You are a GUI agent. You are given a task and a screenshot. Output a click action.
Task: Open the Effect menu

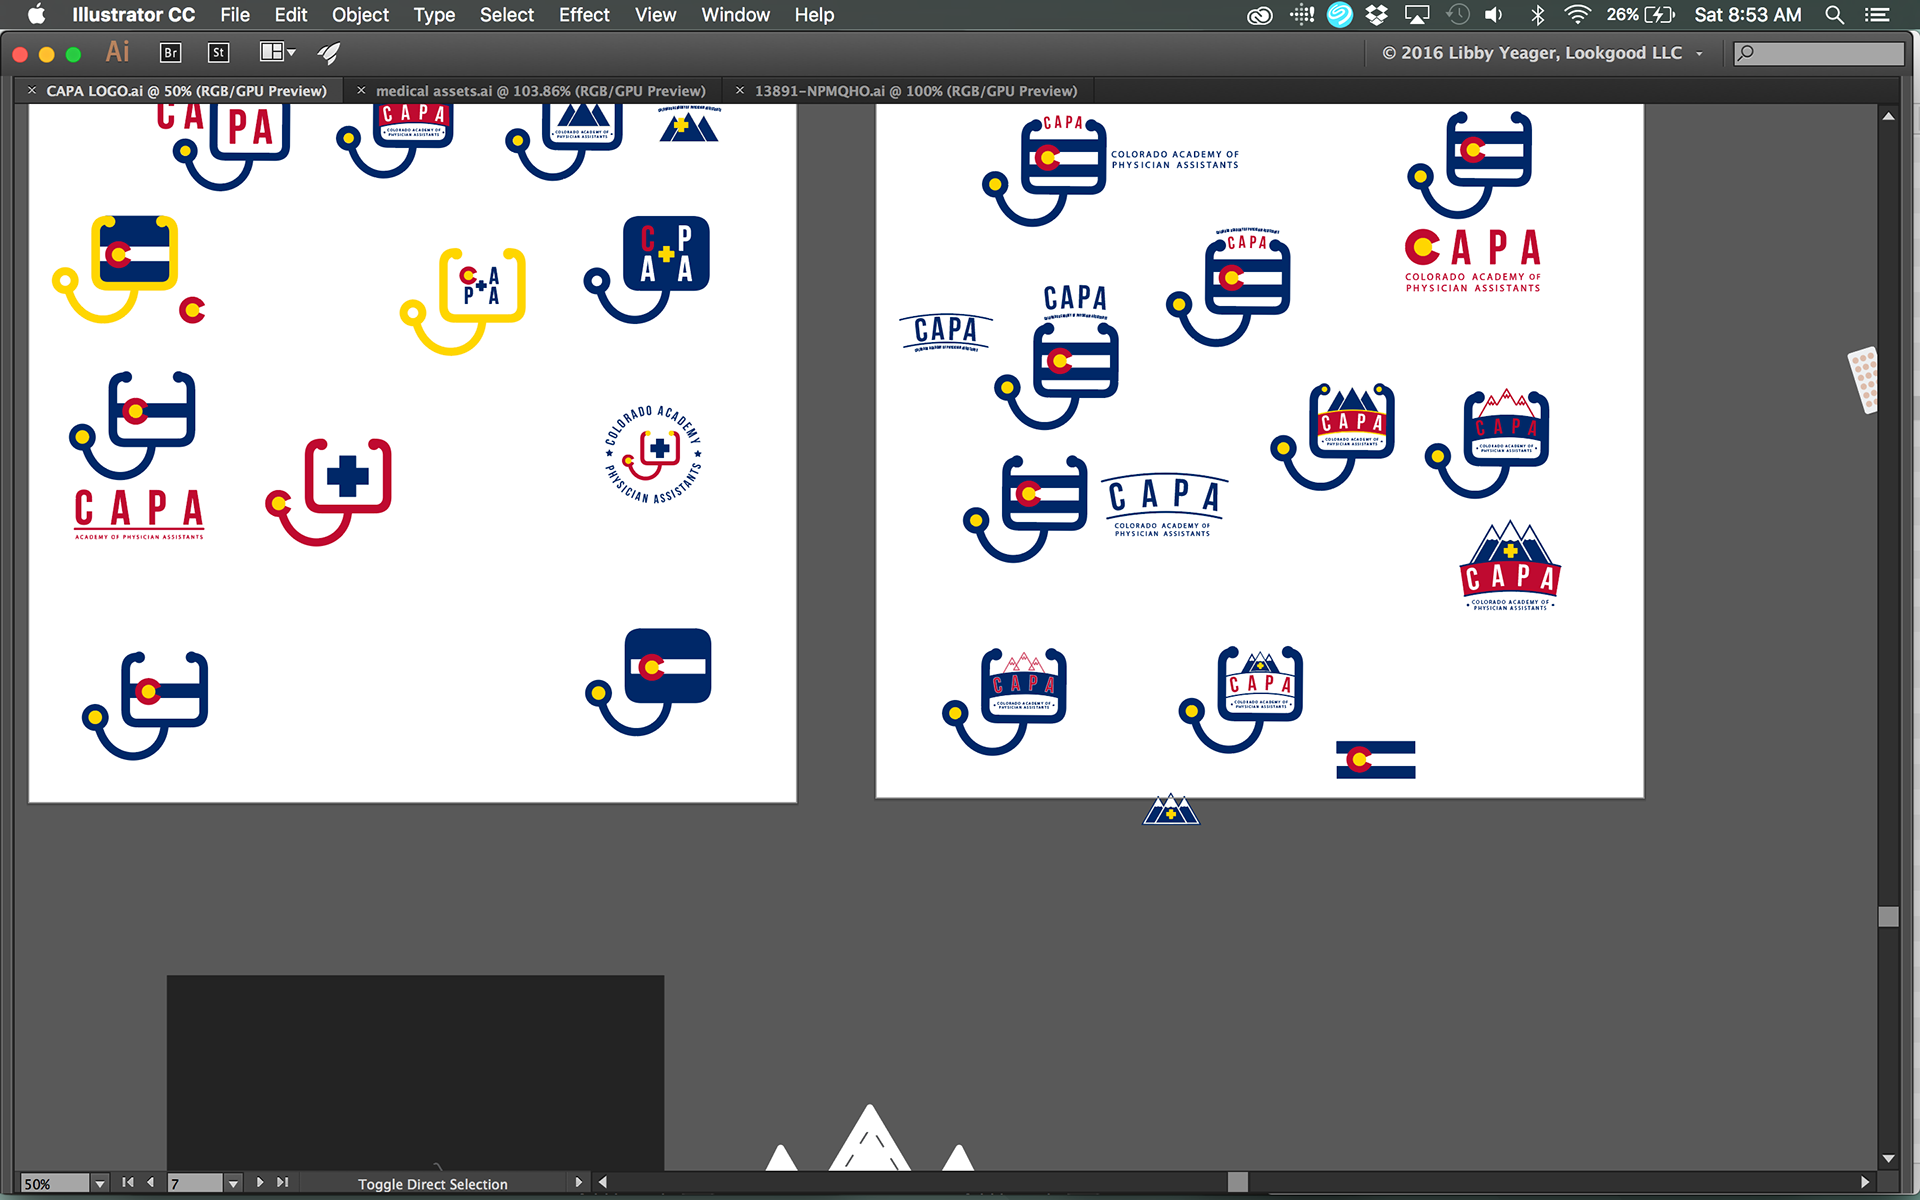coord(584,15)
